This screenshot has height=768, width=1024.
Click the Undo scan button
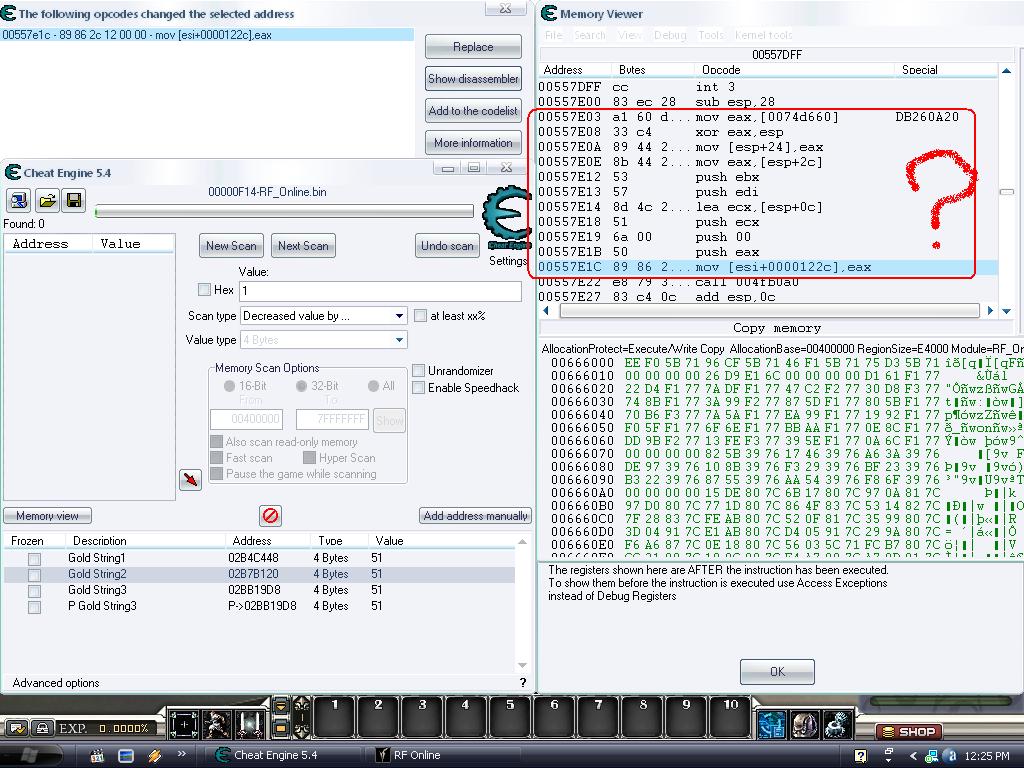click(x=447, y=246)
